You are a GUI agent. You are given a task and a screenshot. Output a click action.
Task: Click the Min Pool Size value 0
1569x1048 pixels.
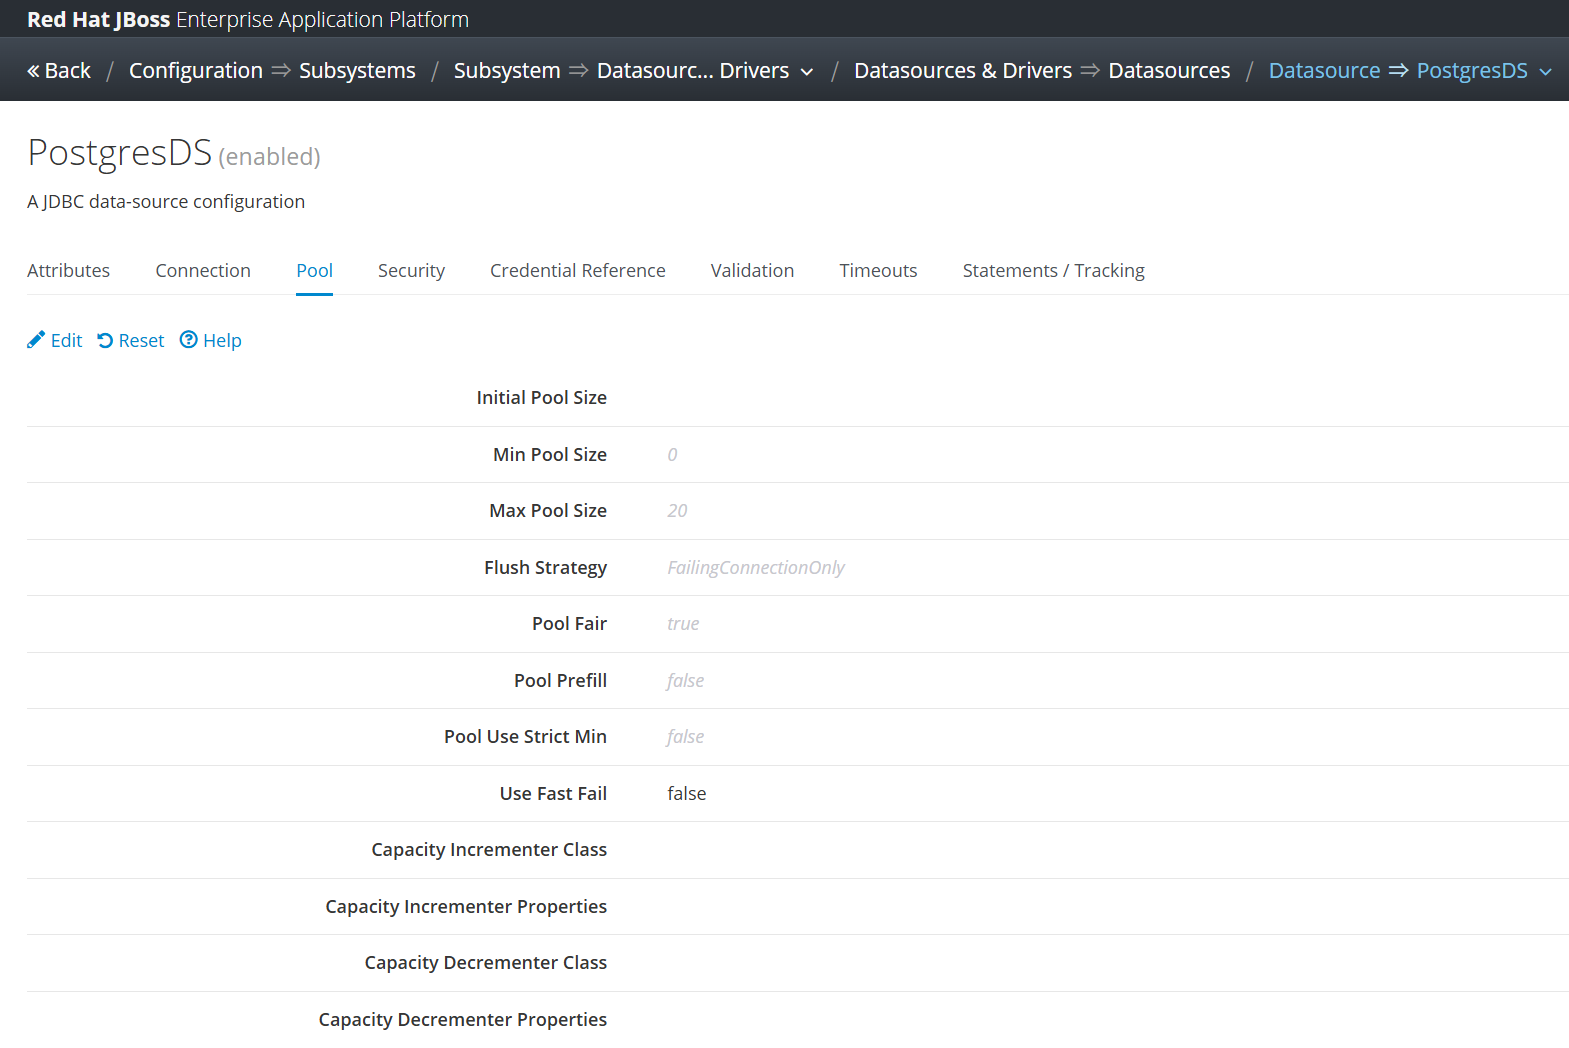(x=672, y=455)
